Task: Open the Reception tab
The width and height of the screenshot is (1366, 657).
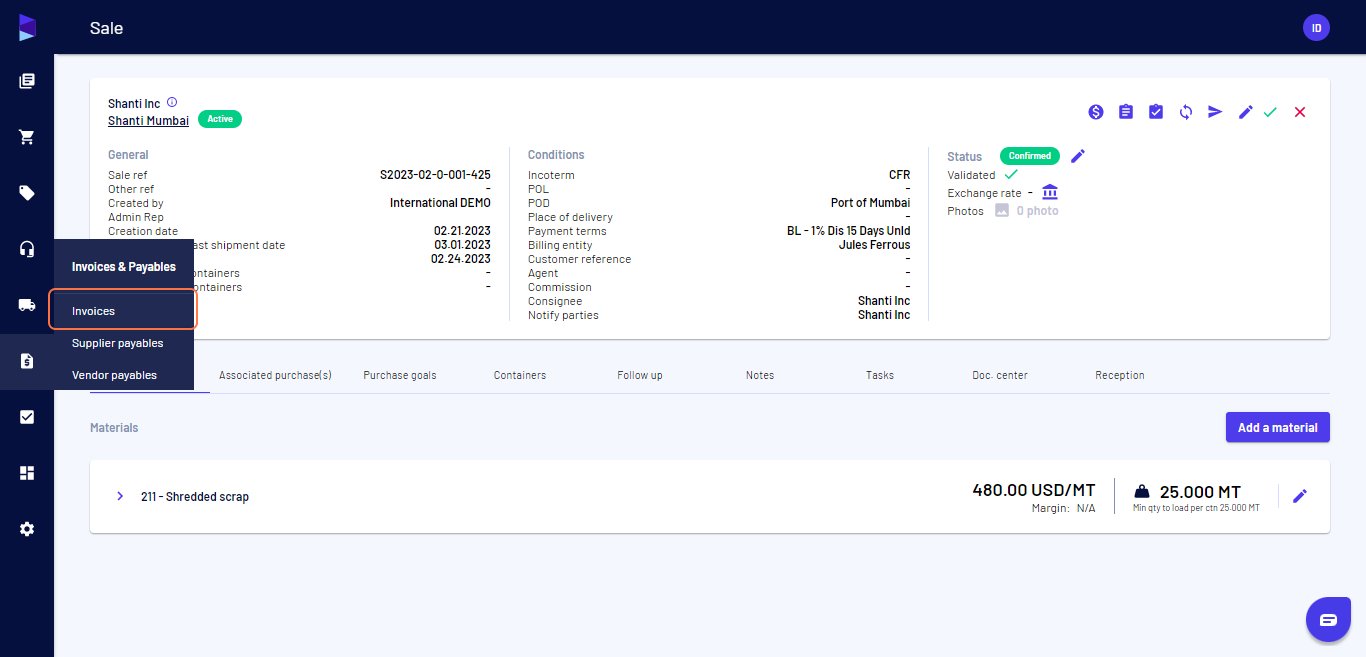Action: [1120, 375]
